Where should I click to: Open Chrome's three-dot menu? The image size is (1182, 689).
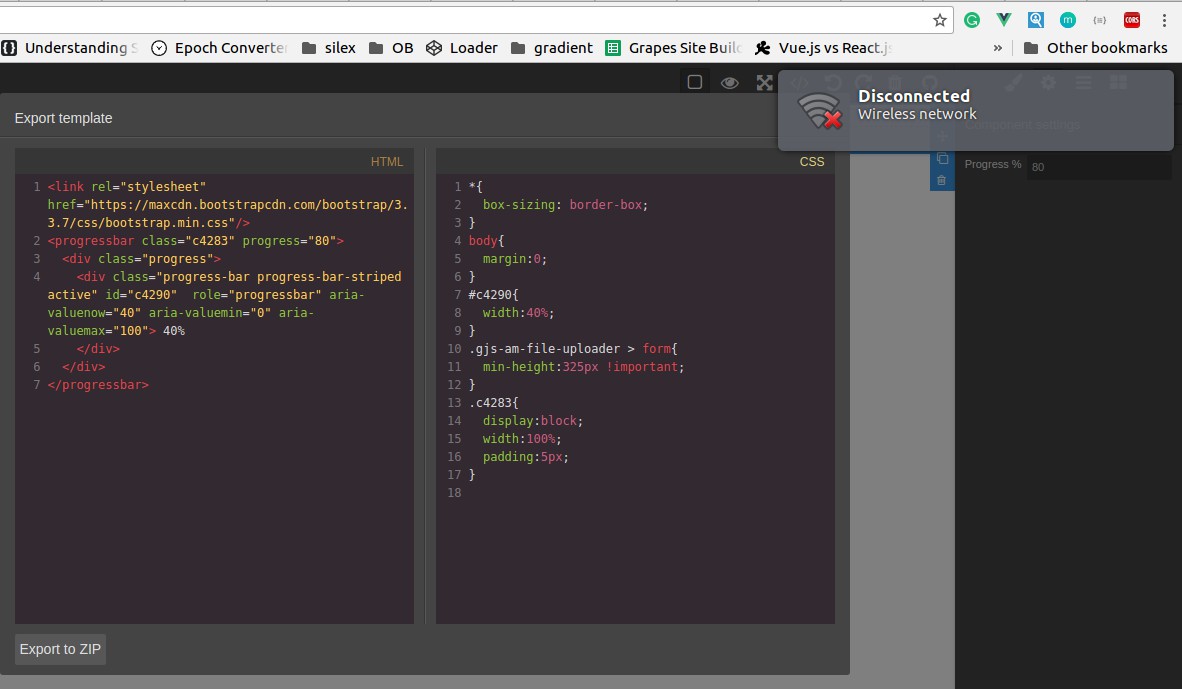coord(1163,20)
